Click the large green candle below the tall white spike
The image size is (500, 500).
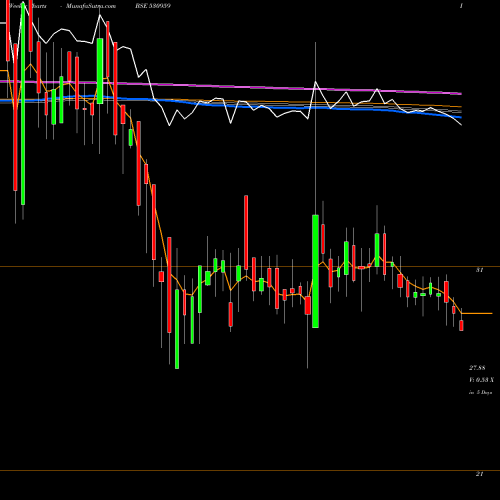[315, 271]
